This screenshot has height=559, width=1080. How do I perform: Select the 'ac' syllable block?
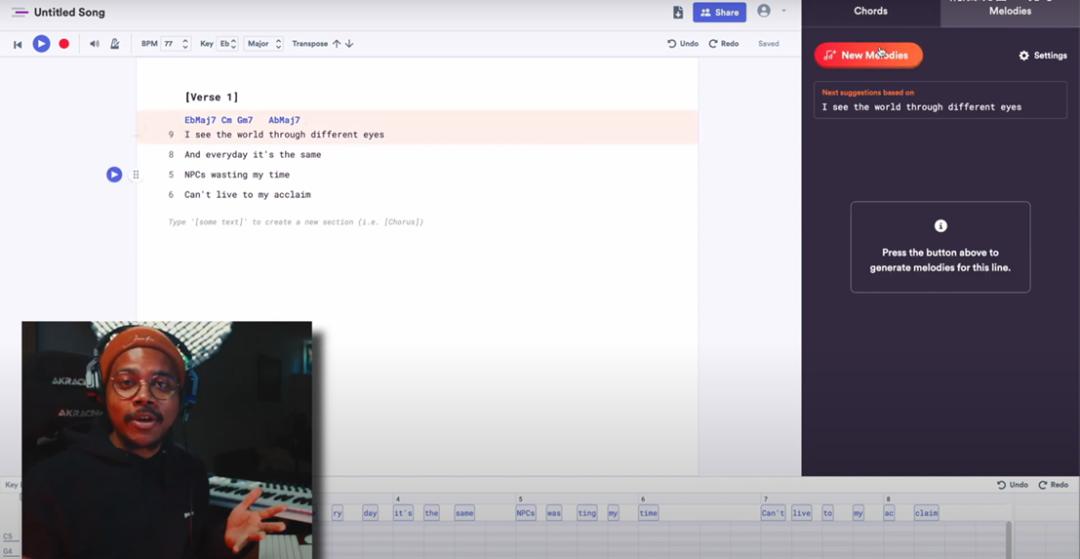889,513
